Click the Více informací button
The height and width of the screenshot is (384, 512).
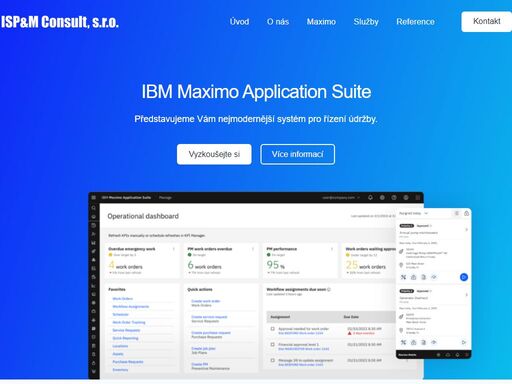point(297,154)
